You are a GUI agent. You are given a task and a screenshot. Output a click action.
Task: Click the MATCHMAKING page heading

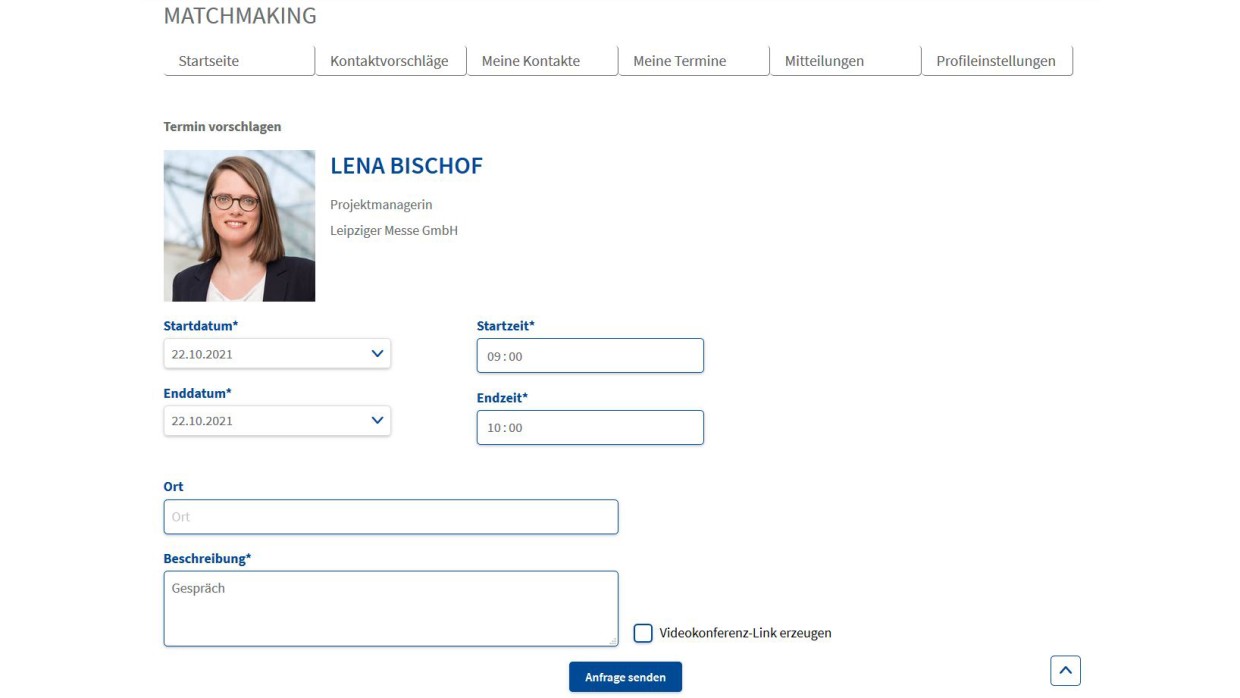[x=240, y=16]
